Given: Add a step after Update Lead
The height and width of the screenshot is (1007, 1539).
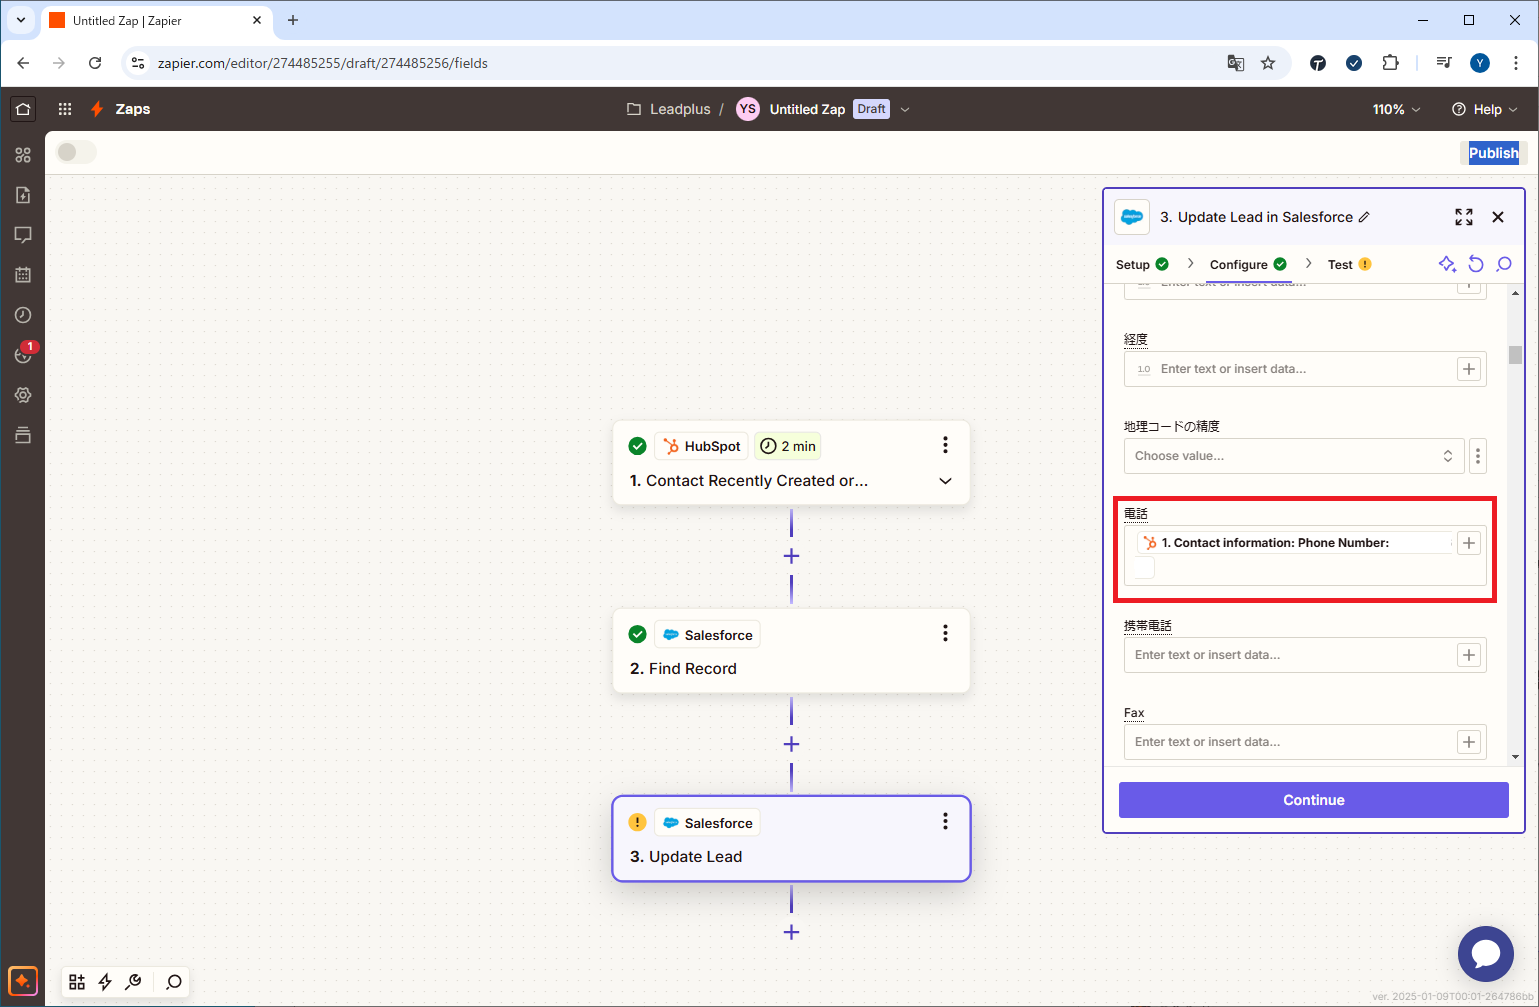Looking at the screenshot, I should (791, 932).
